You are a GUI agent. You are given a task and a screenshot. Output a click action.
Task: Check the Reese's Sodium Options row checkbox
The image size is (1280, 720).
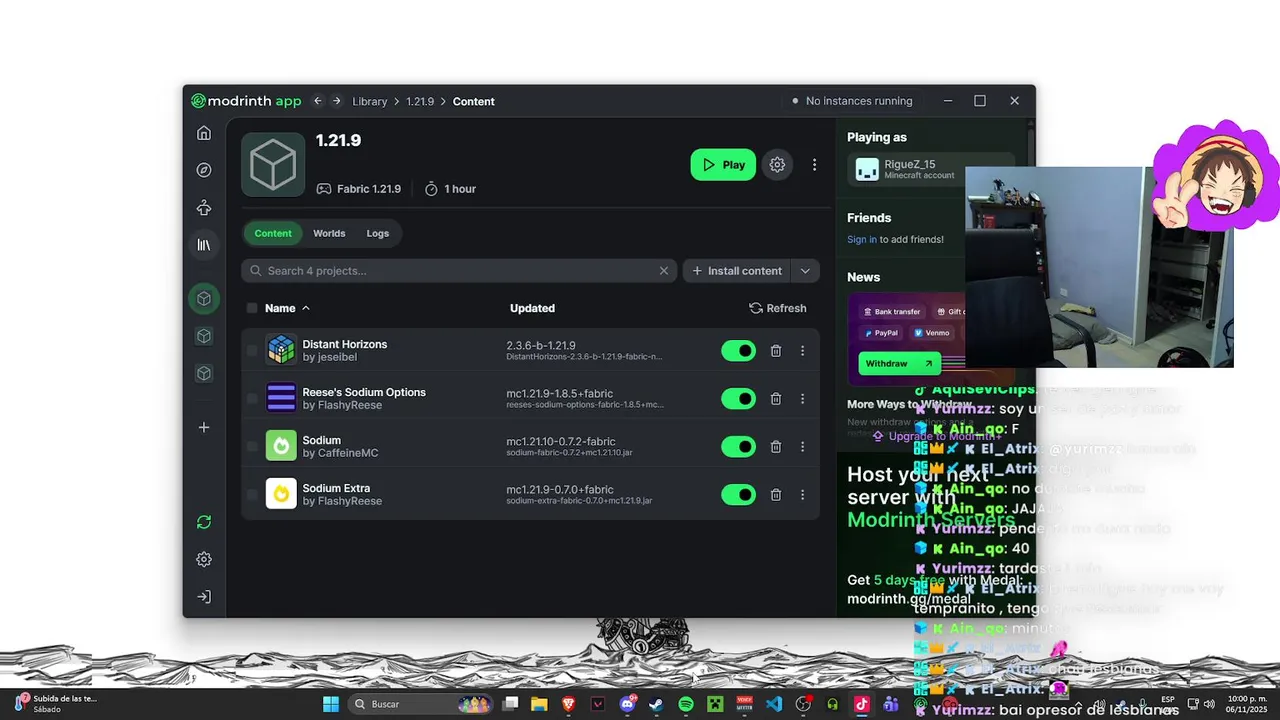[x=252, y=399]
